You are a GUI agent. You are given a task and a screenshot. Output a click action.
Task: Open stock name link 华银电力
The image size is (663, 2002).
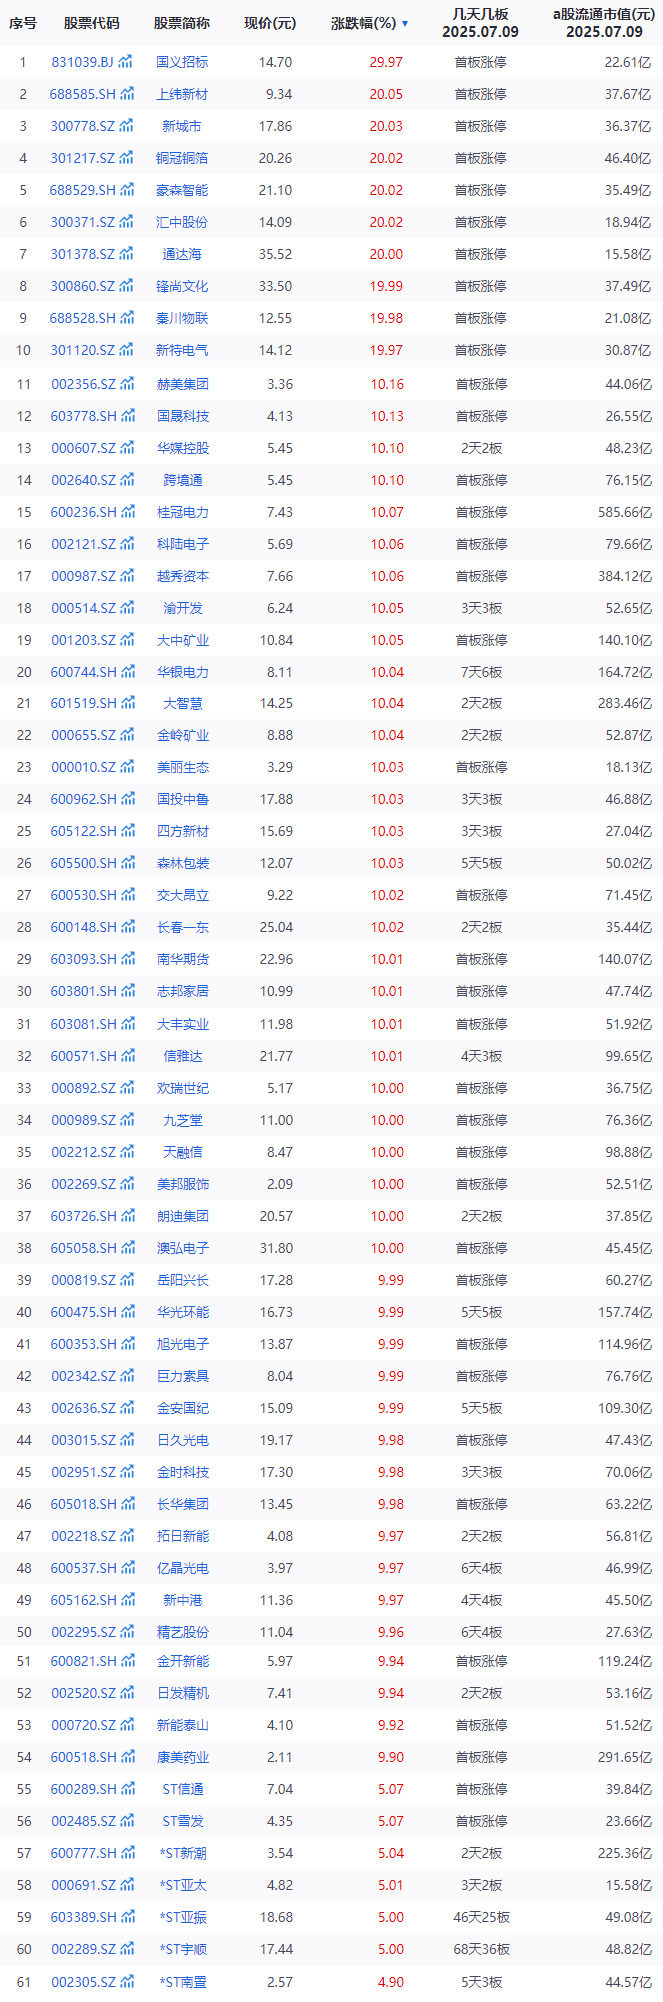(x=182, y=672)
